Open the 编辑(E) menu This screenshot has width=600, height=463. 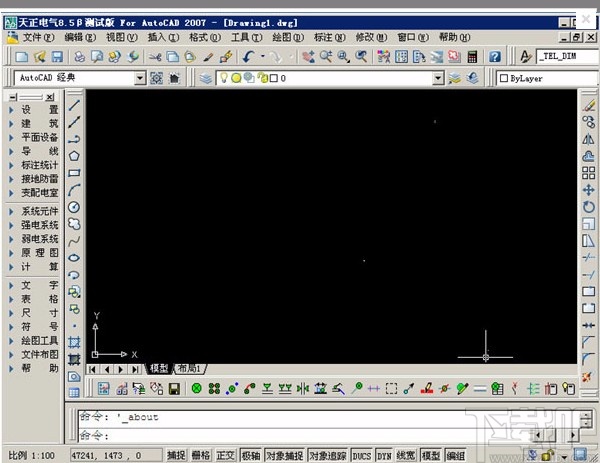point(80,37)
